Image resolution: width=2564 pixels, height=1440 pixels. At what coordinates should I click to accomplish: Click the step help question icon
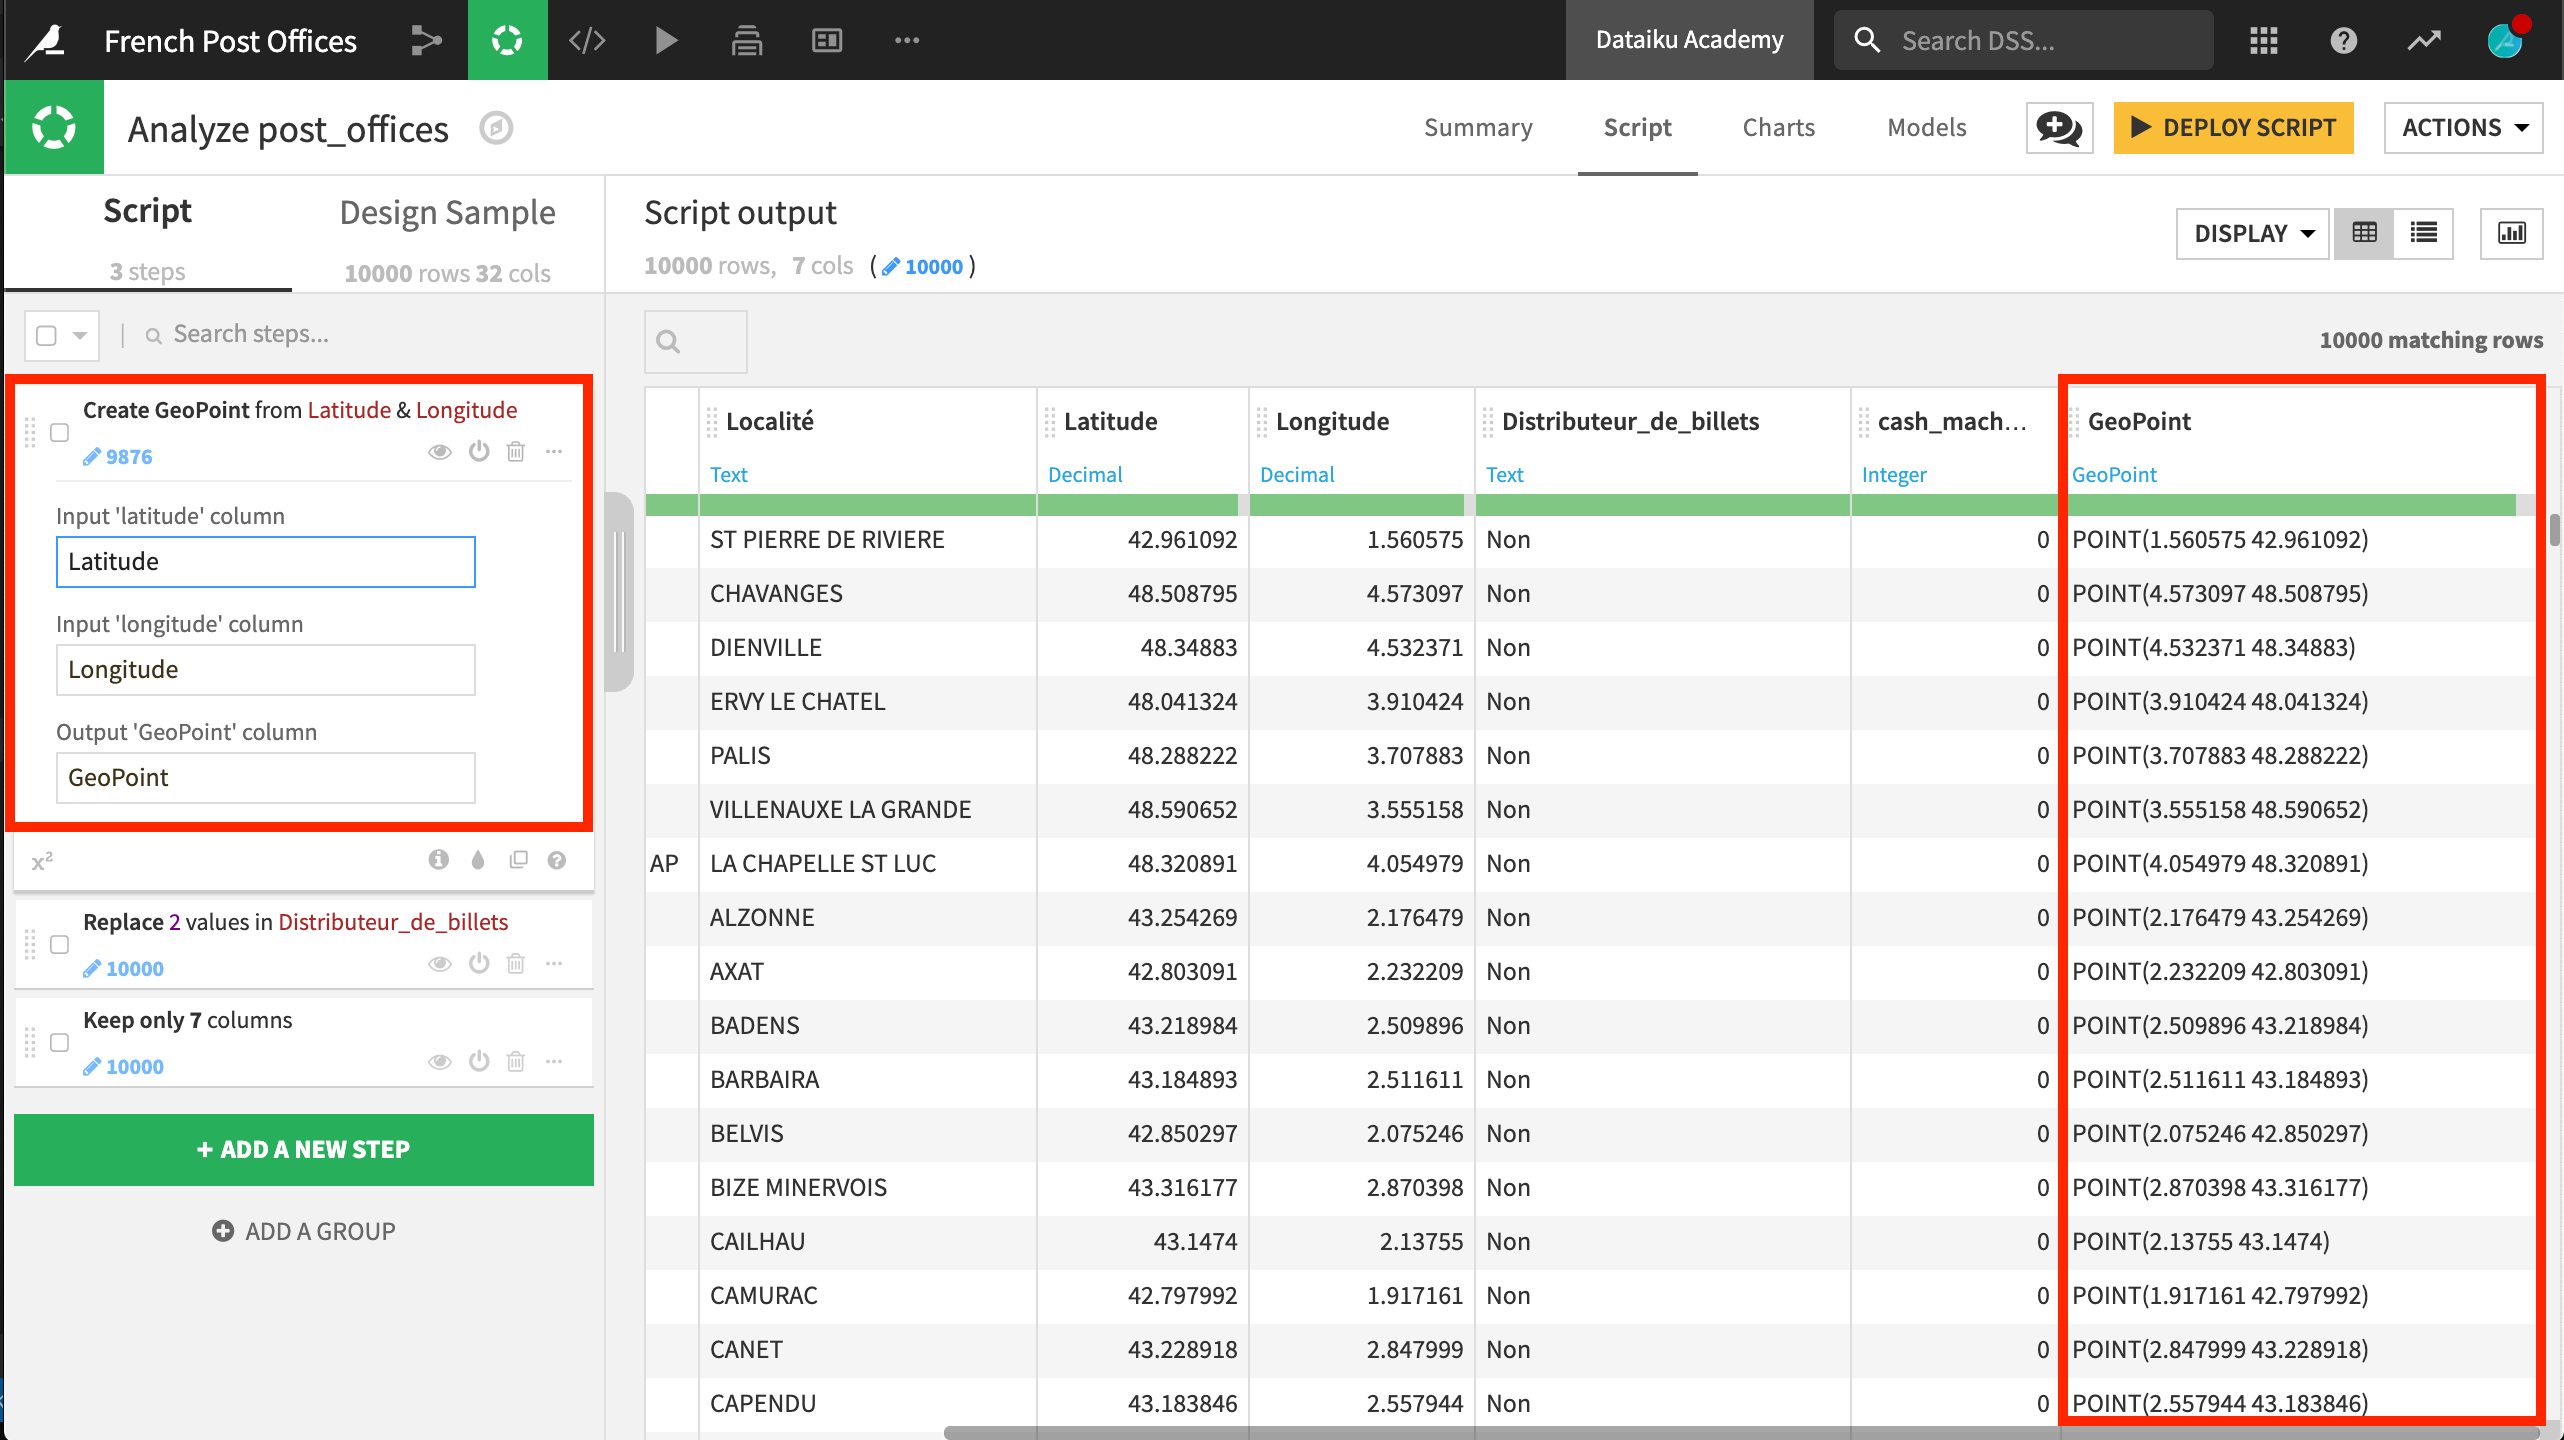557,859
